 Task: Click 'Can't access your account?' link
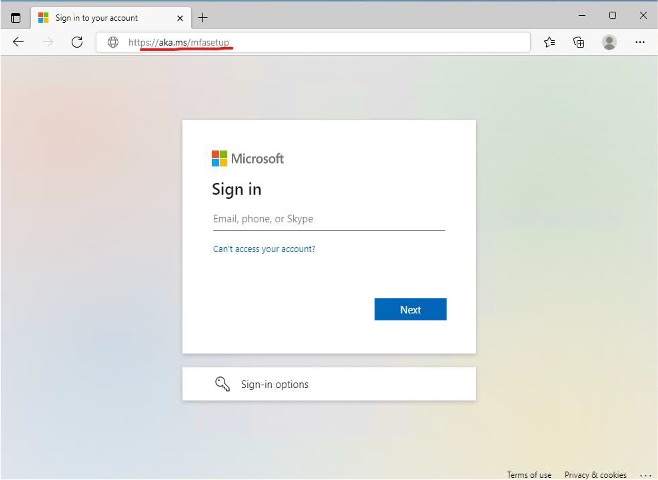tap(264, 249)
